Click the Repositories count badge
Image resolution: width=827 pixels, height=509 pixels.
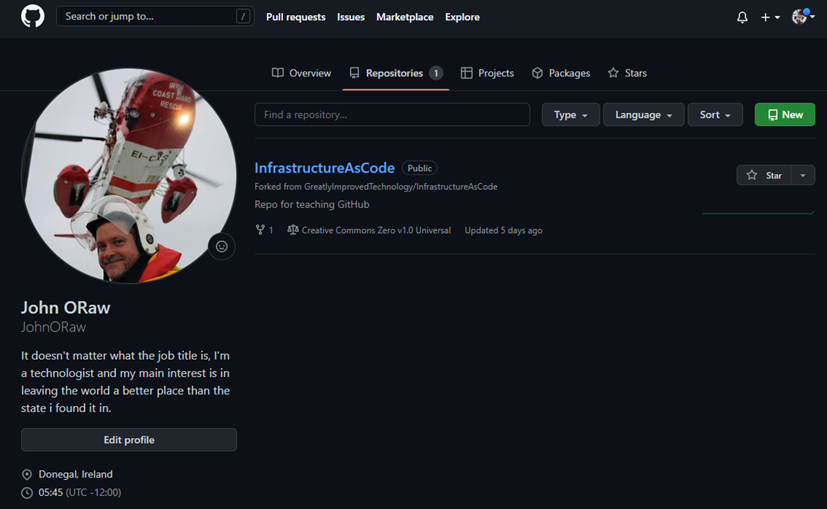(436, 73)
